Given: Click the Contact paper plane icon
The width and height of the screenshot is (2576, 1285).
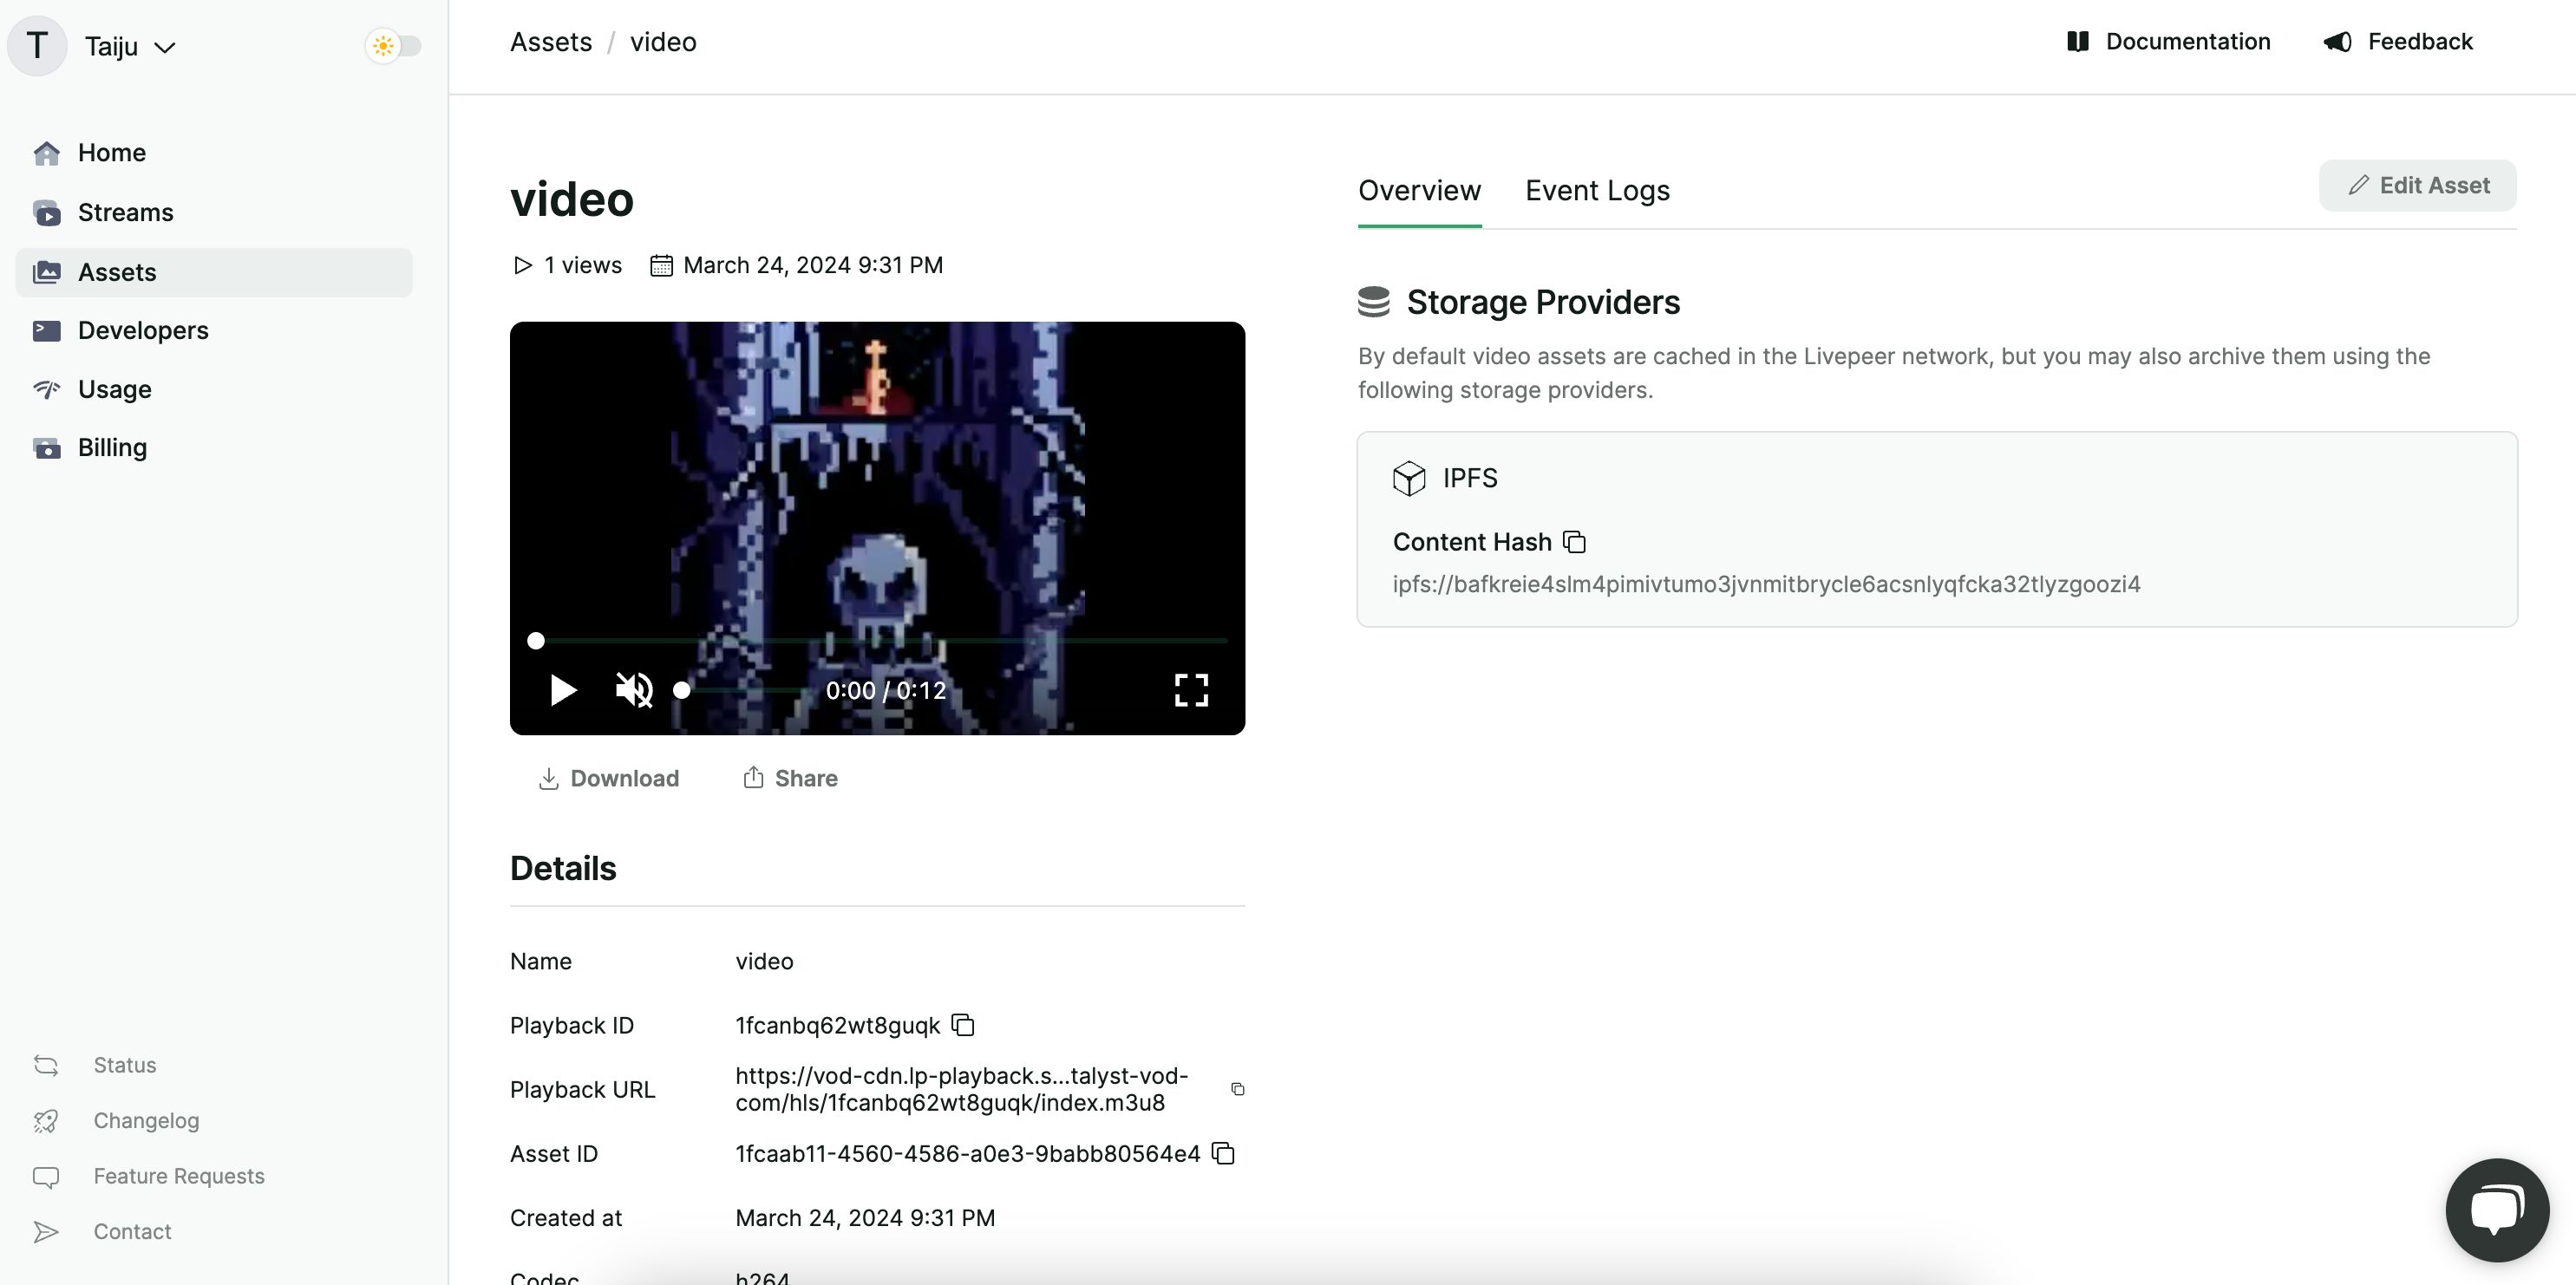Looking at the screenshot, I should click(x=46, y=1232).
